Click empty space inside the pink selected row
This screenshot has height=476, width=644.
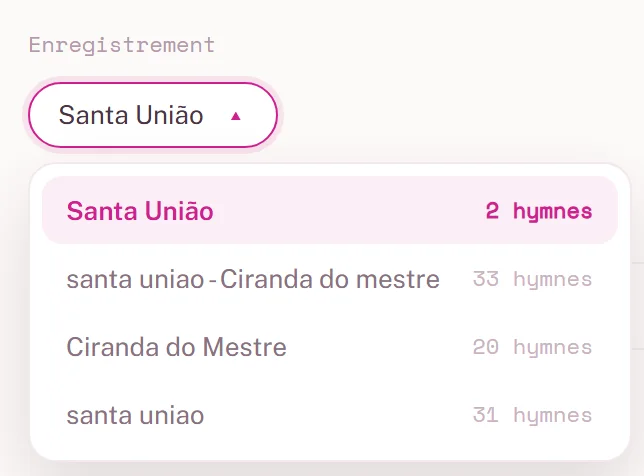[349, 210]
